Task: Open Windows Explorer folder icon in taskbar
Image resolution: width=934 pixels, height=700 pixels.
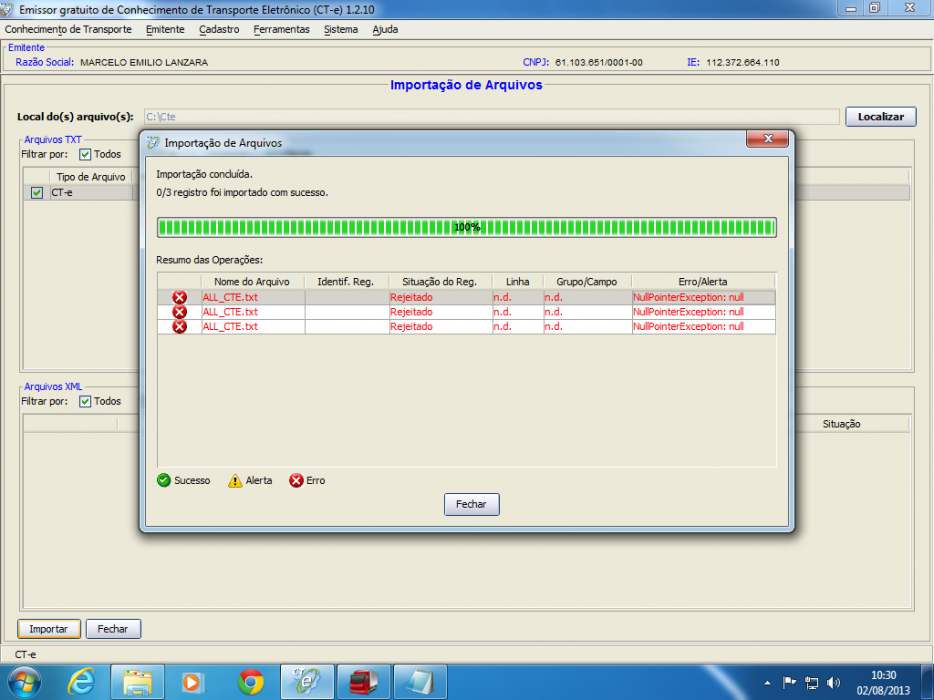Action: pos(137,682)
